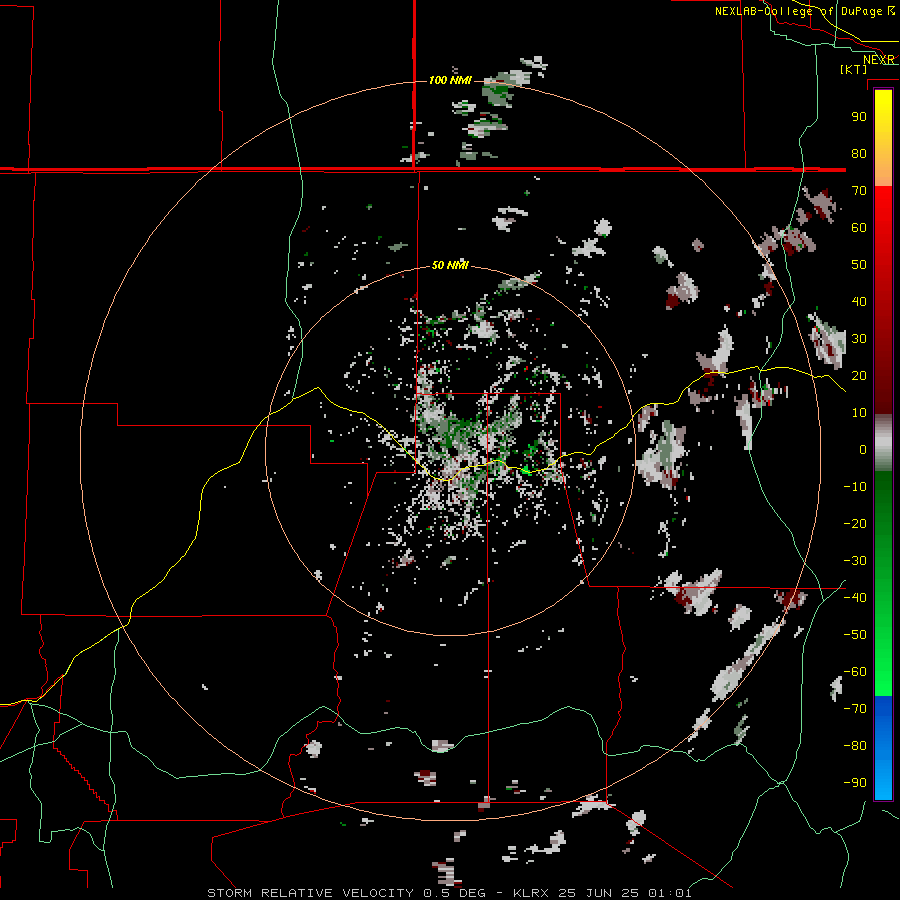Click the 50 NMI range ring label
The height and width of the screenshot is (900, 900).
pos(450,265)
